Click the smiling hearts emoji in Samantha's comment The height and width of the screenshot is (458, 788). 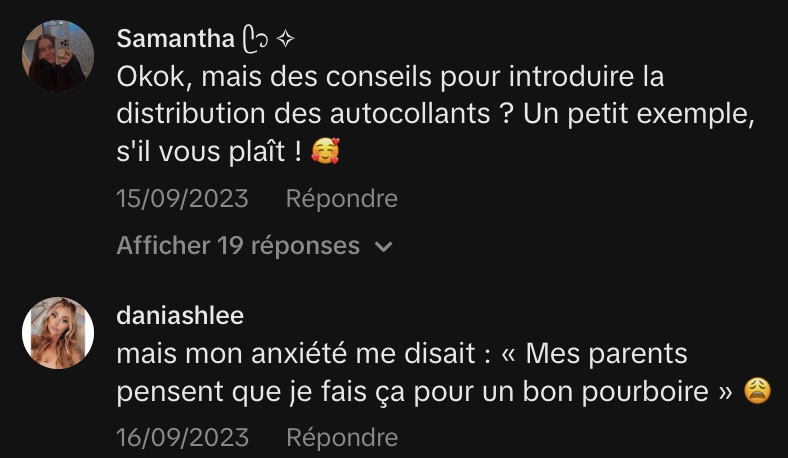coord(325,153)
